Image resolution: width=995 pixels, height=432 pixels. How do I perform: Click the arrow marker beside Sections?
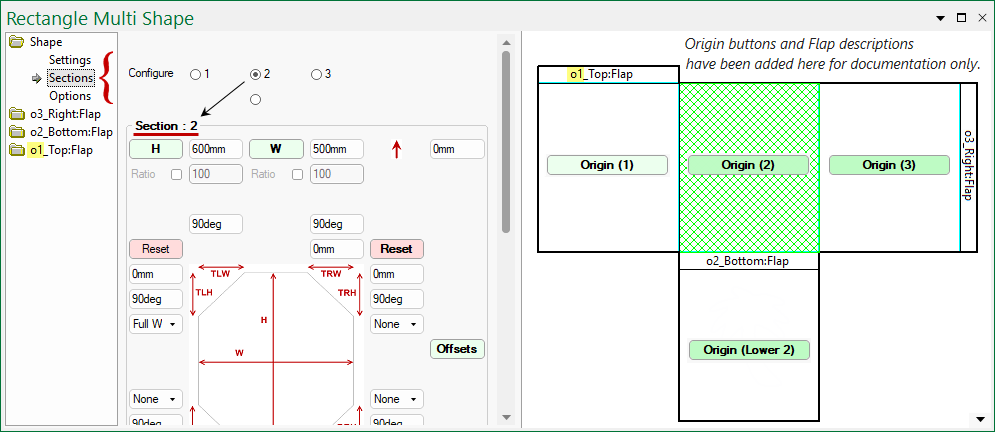(37, 78)
